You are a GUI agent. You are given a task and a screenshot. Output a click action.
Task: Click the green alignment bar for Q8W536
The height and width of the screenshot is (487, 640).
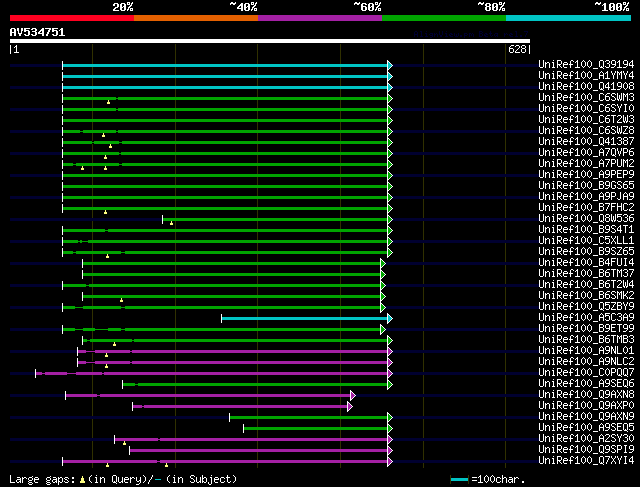(x=275, y=220)
